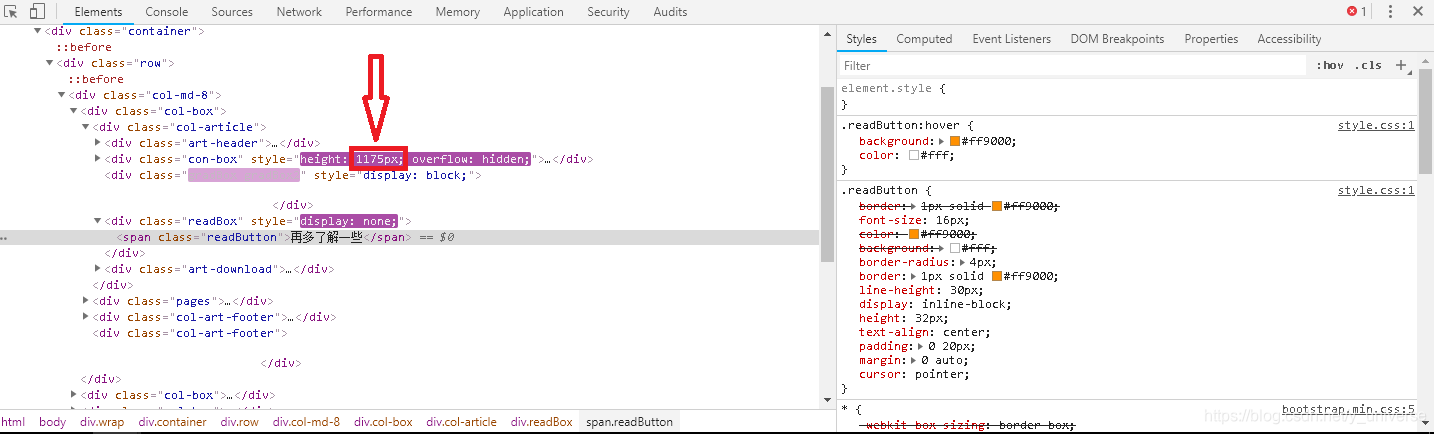The height and width of the screenshot is (434, 1436).
Task: Select span.readButton in the breadcrumb bar
Action: 630,422
